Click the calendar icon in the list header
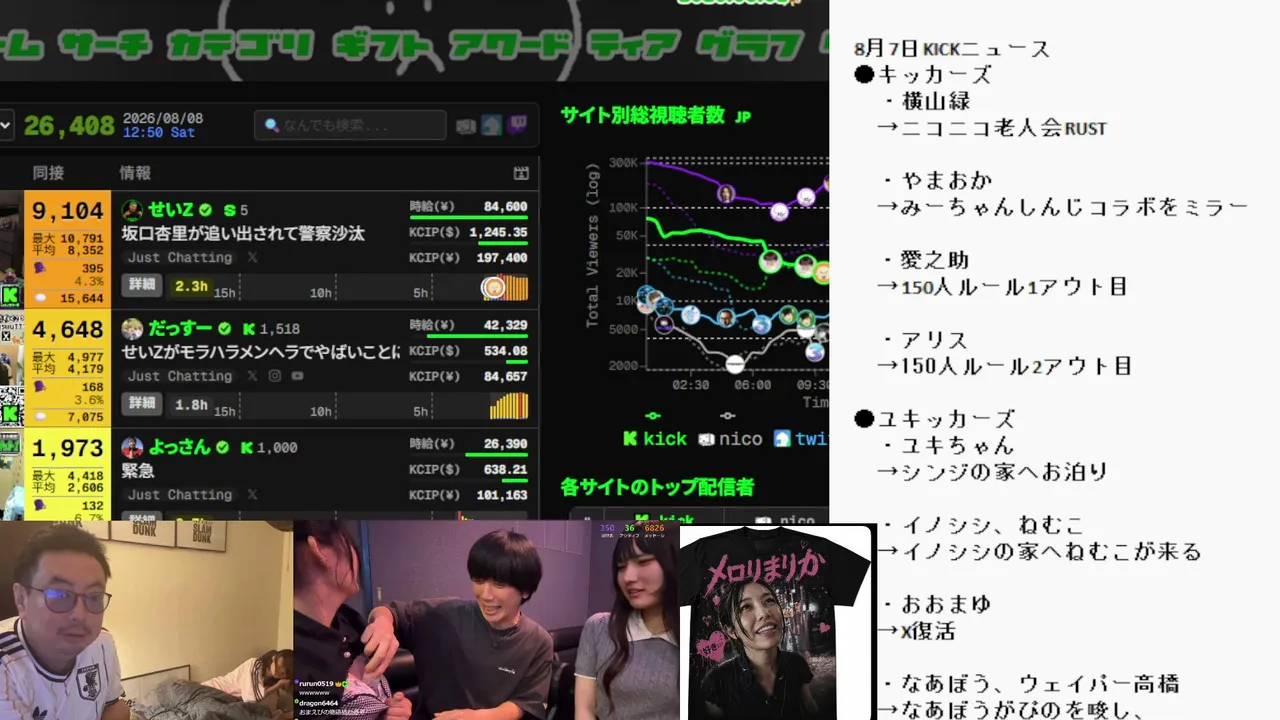The width and height of the screenshot is (1280, 720). pyautogui.click(x=521, y=173)
